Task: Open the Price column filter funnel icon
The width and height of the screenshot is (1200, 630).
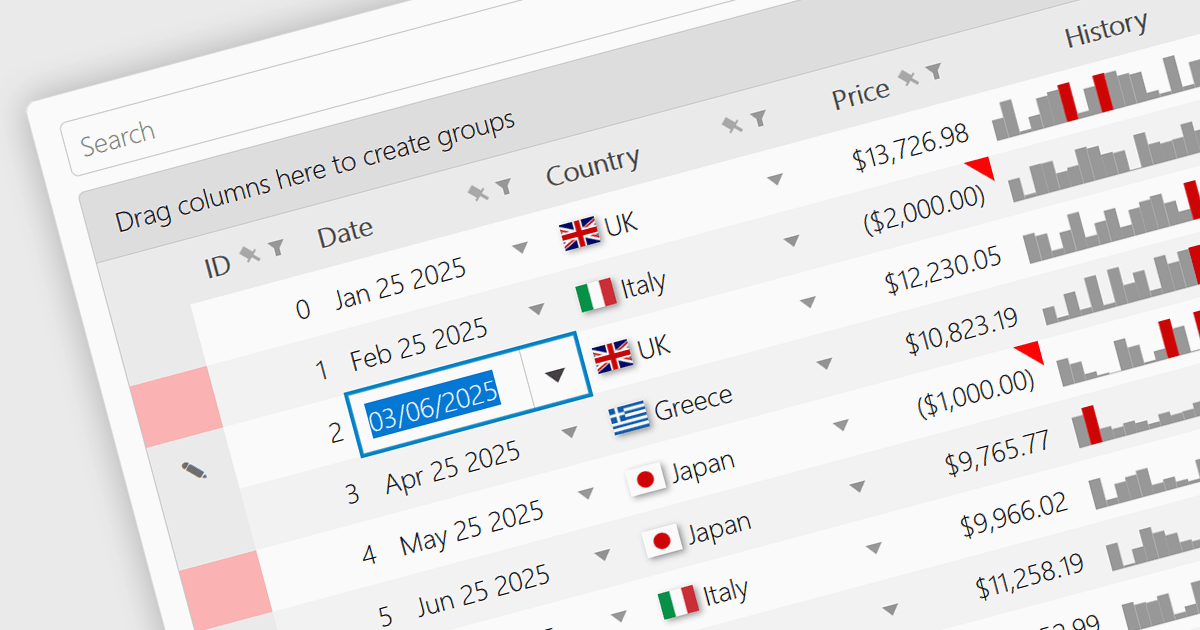Action: pyautogui.click(x=934, y=71)
